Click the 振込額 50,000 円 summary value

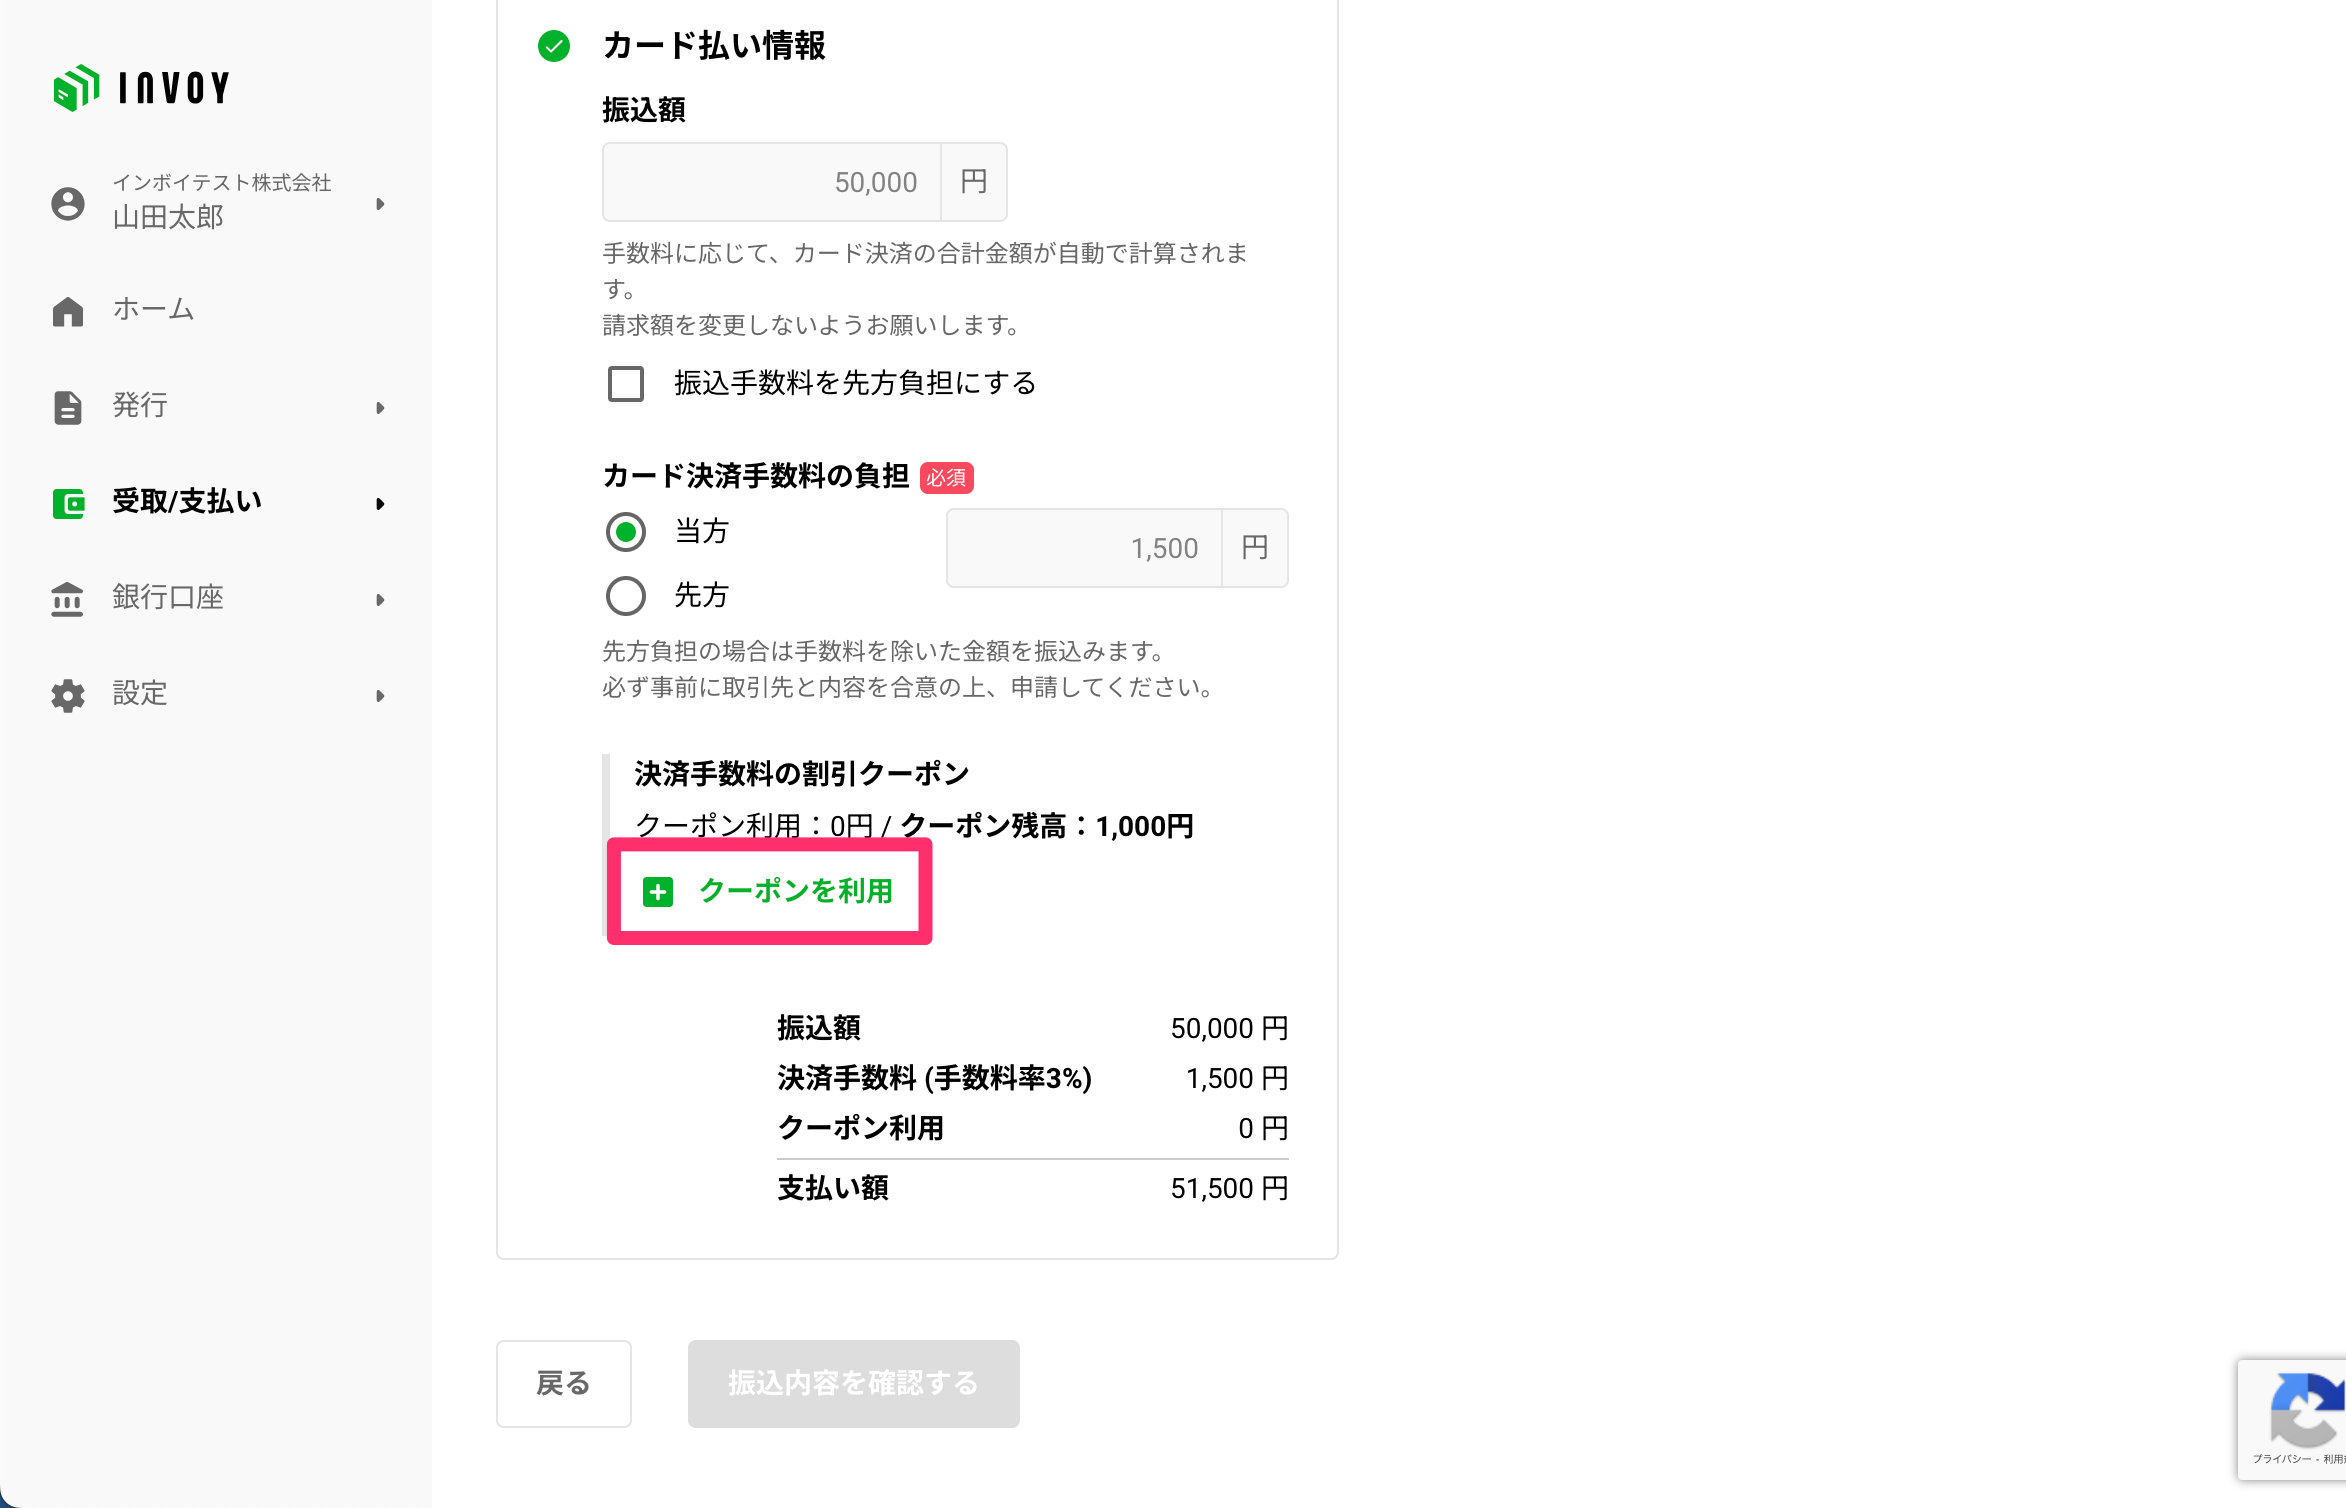coord(1229,1028)
